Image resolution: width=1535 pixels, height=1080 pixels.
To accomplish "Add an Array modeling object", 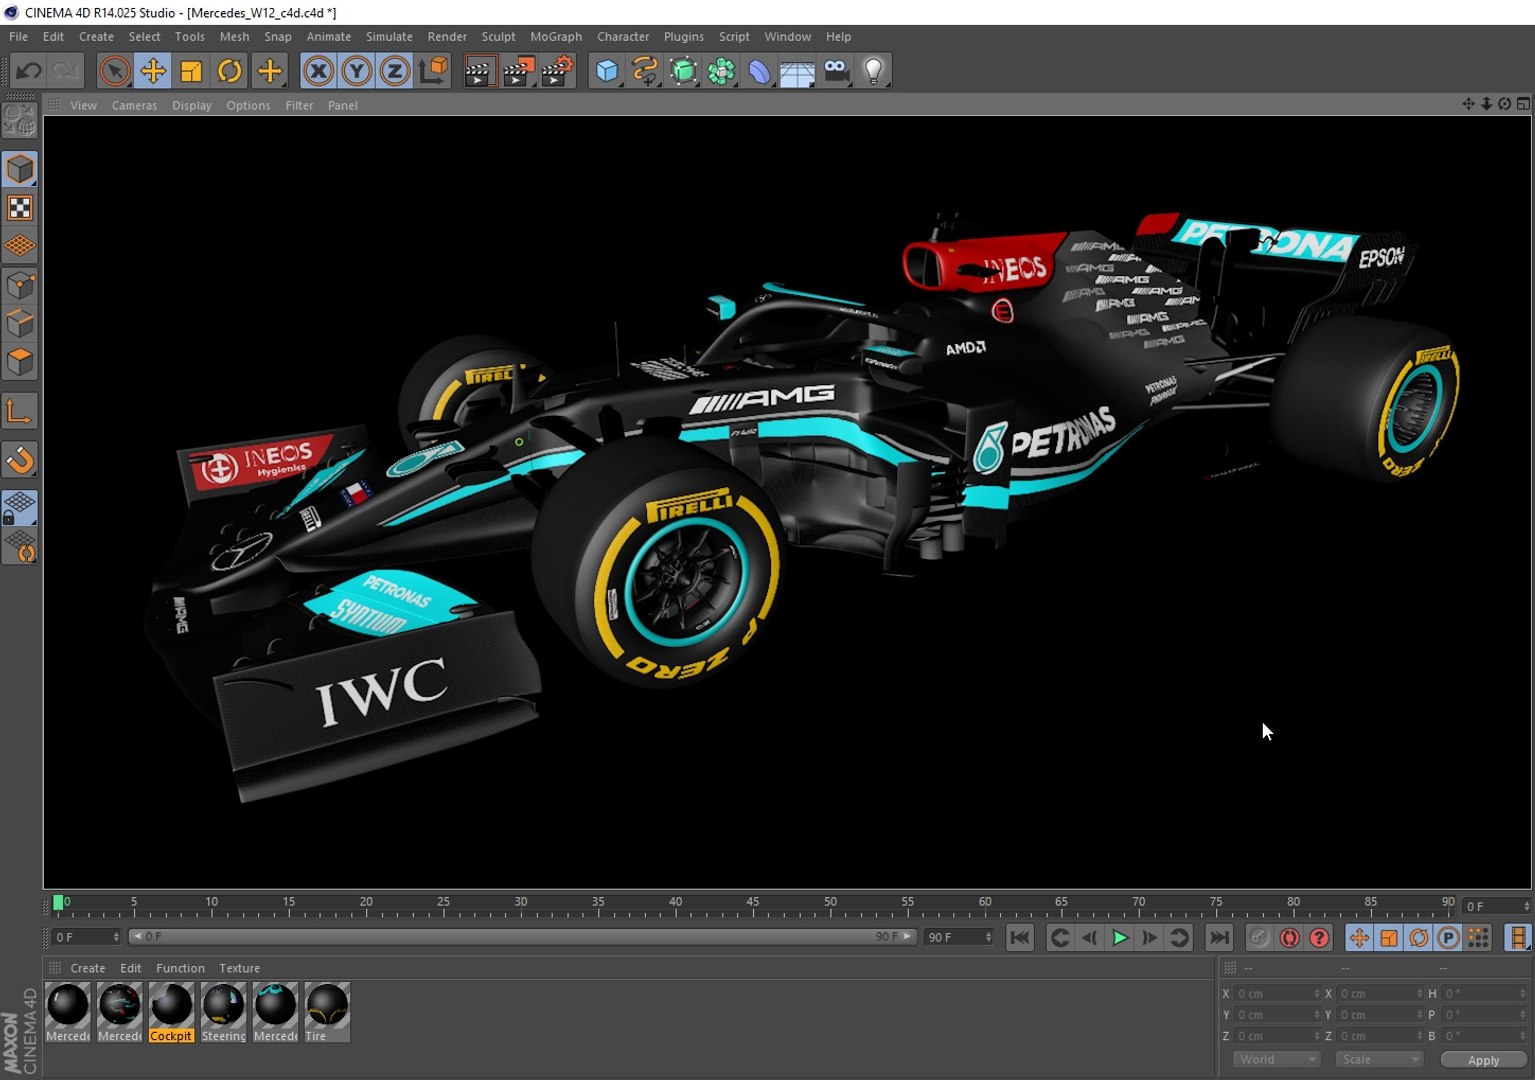I will 721,71.
